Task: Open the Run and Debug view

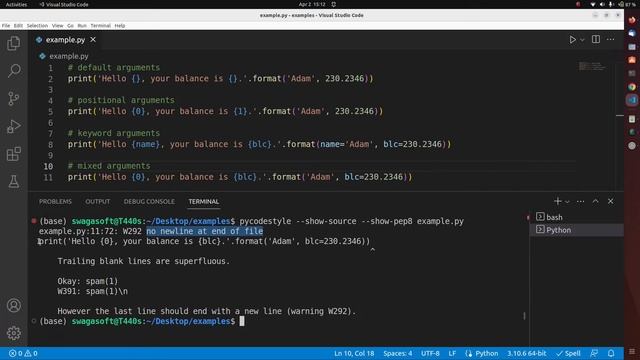Action: [13, 126]
